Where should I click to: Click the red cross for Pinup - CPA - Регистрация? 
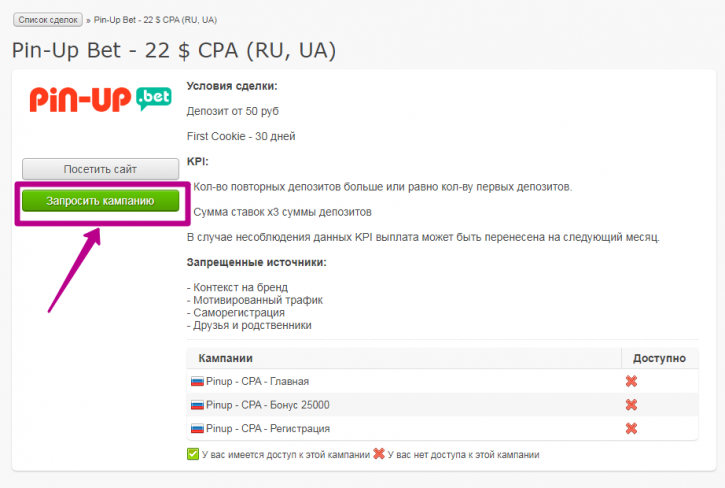pos(631,428)
